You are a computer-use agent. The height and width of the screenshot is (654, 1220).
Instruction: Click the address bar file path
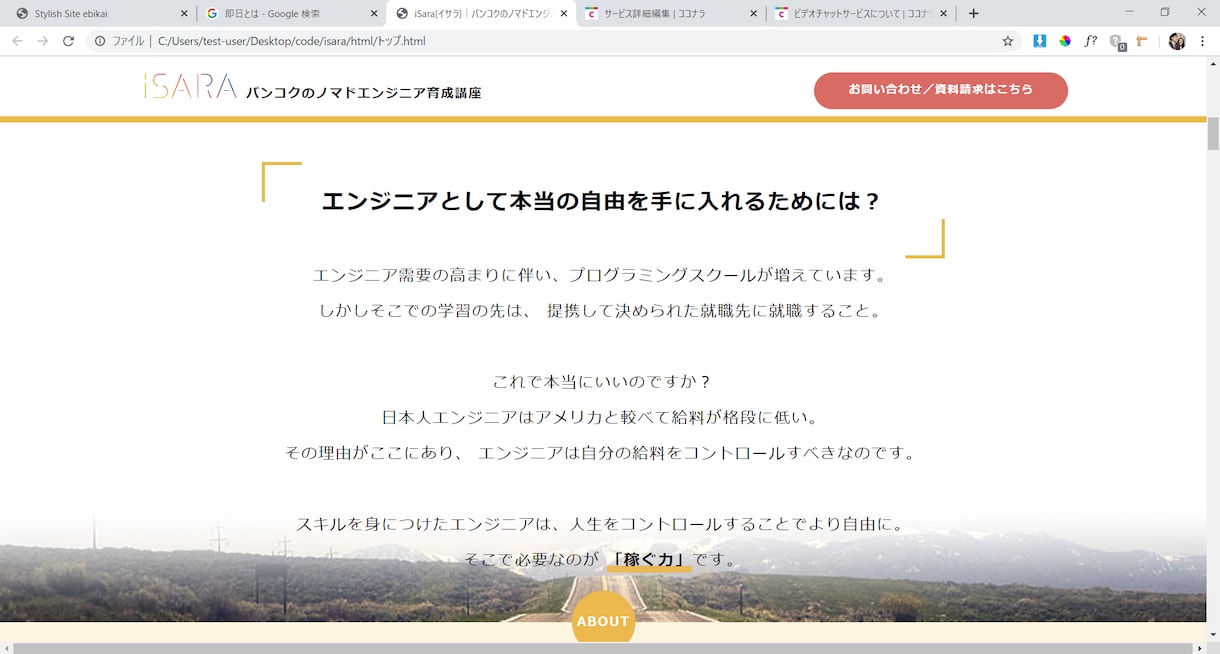tap(292, 41)
